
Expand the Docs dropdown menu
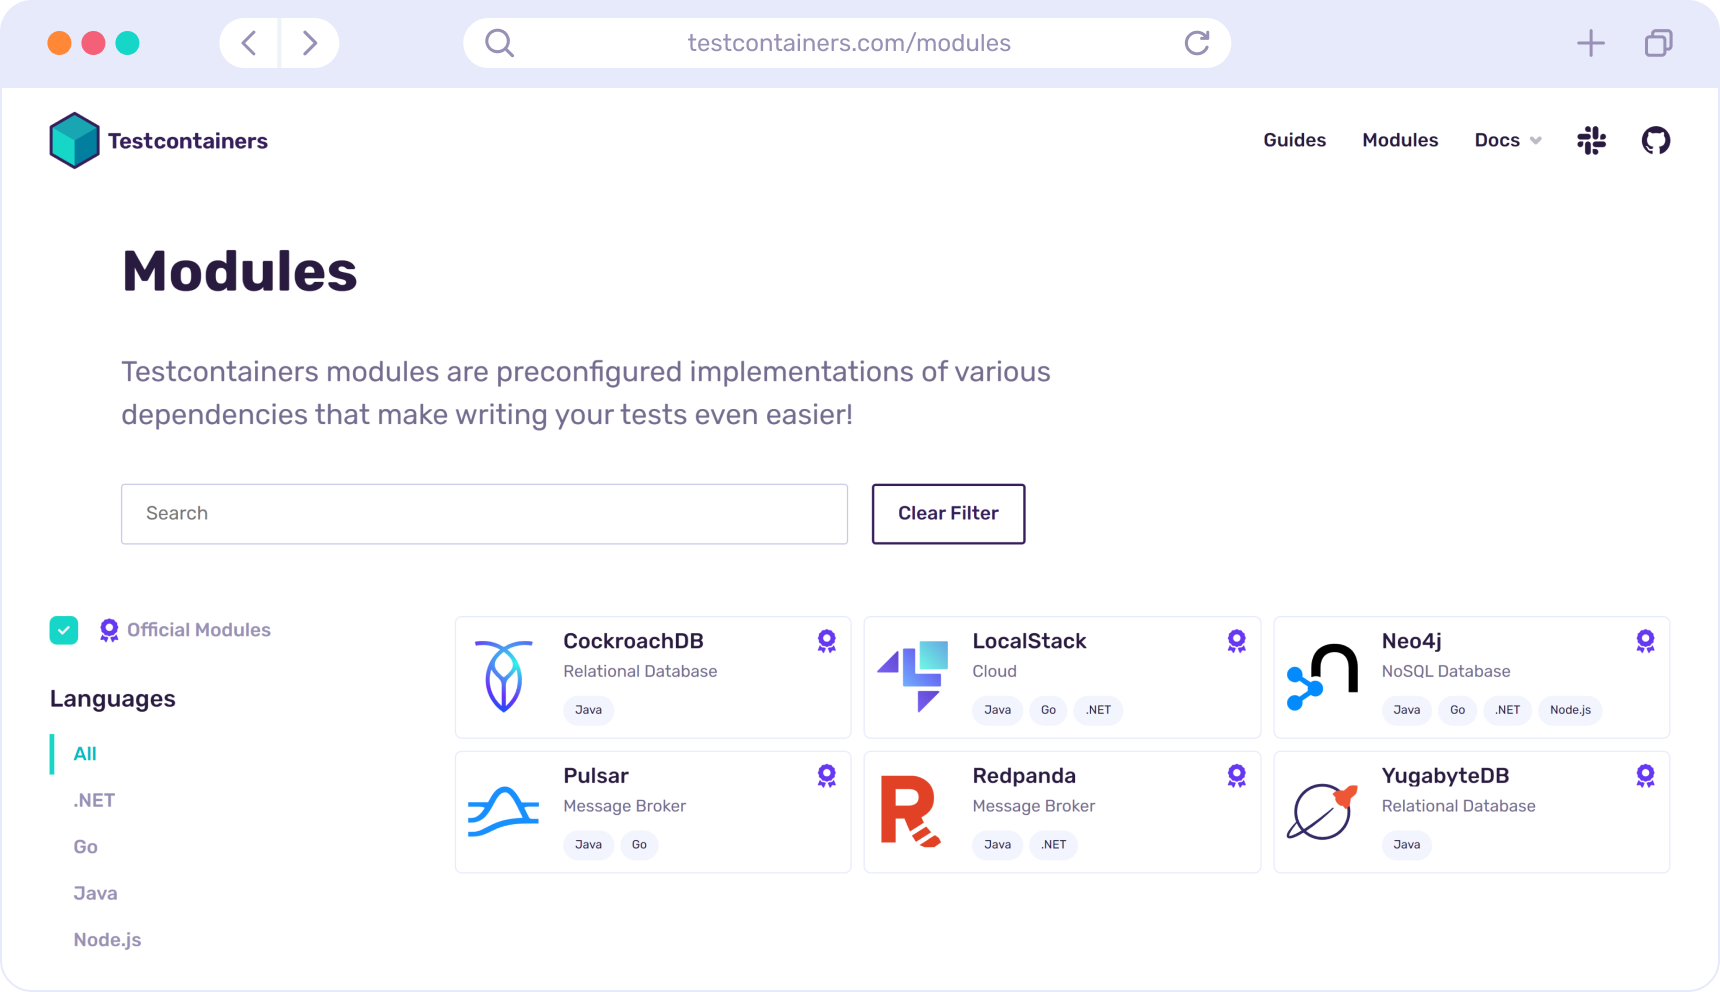pos(1508,140)
